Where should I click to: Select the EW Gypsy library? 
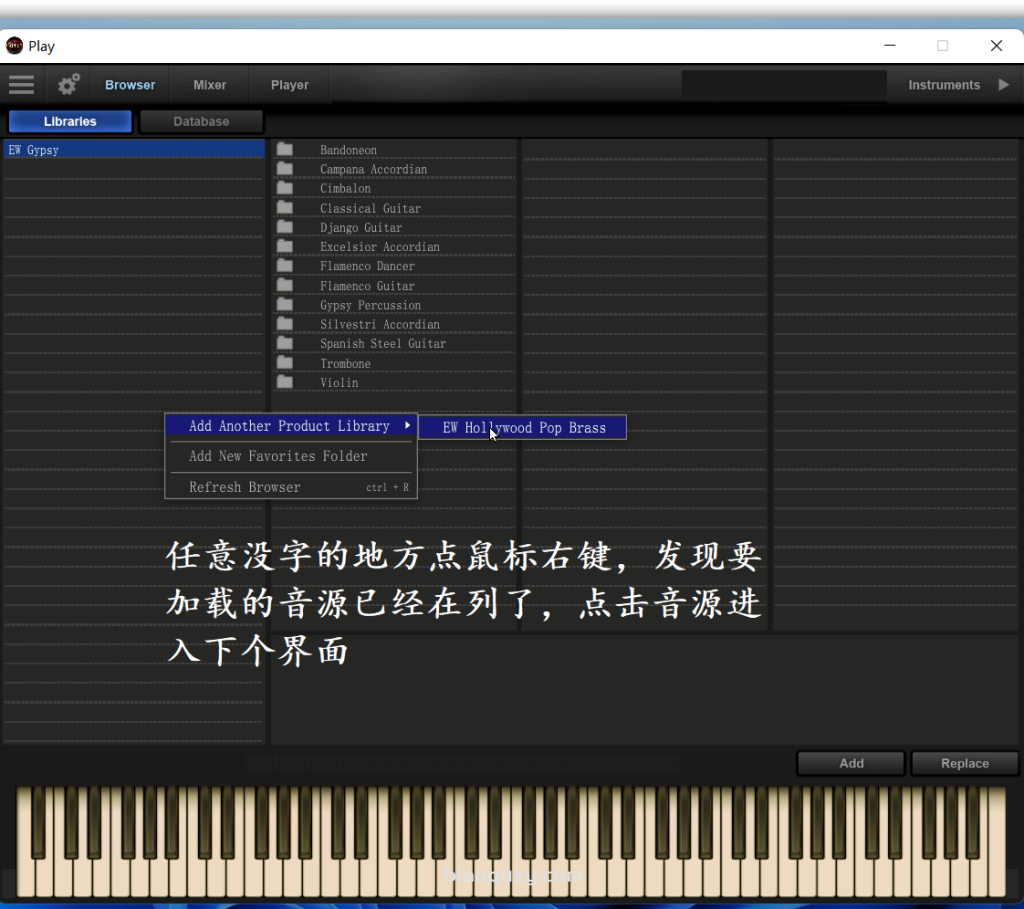click(134, 150)
